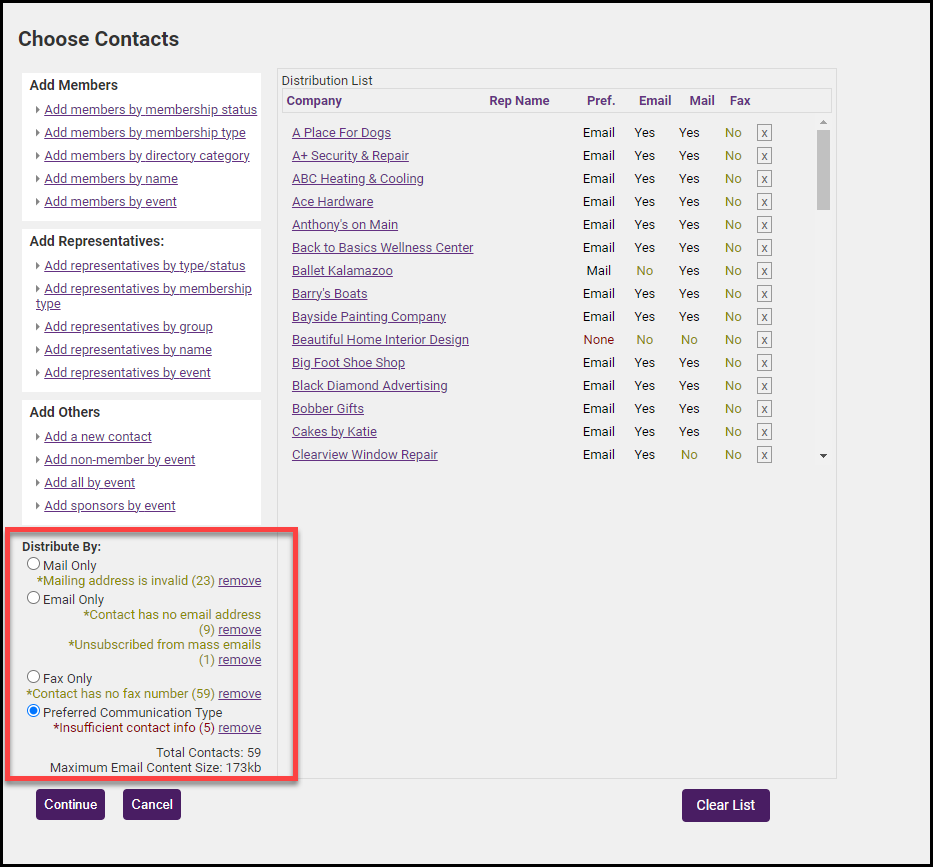Image resolution: width=933 pixels, height=867 pixels.
Task: Remove Cakes by Katie from list
Action: [764, 432]
